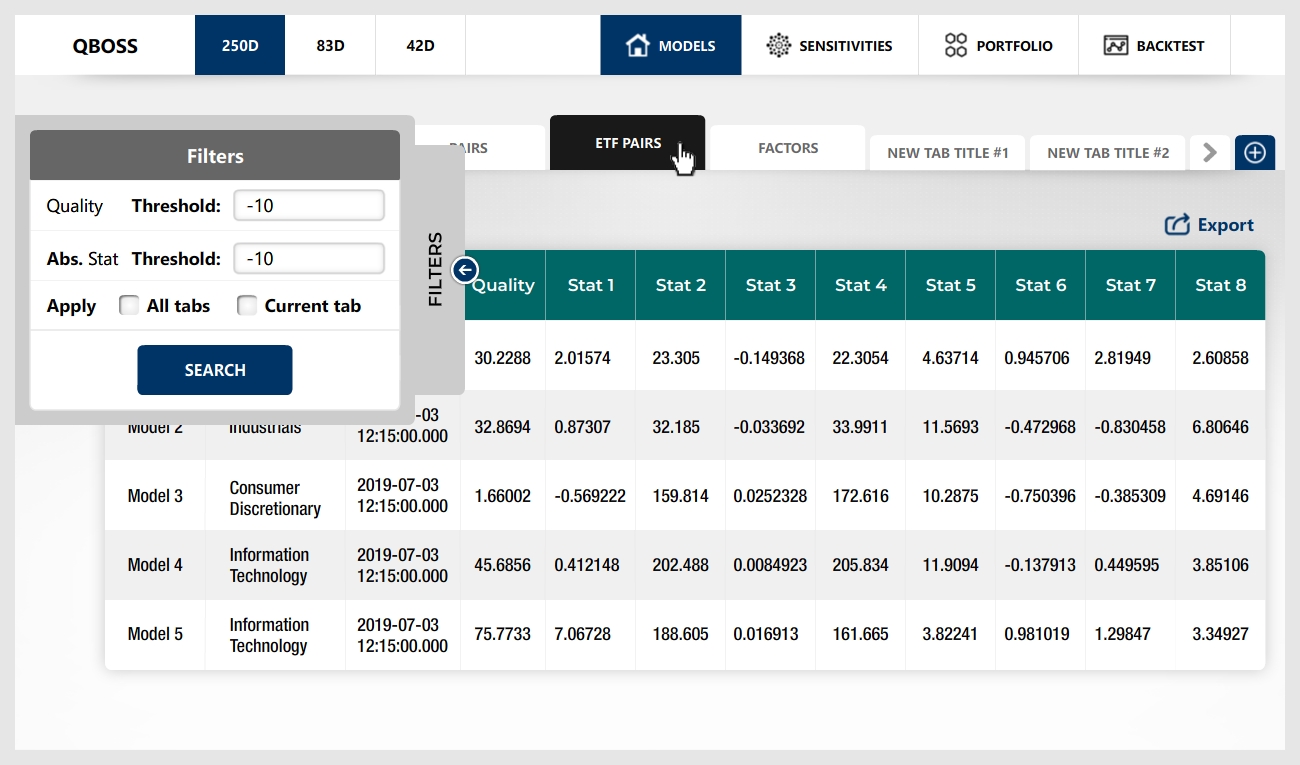Open New Tab Title #1
The height and width of the screenshot is (765, 1300).
[947, 153]
